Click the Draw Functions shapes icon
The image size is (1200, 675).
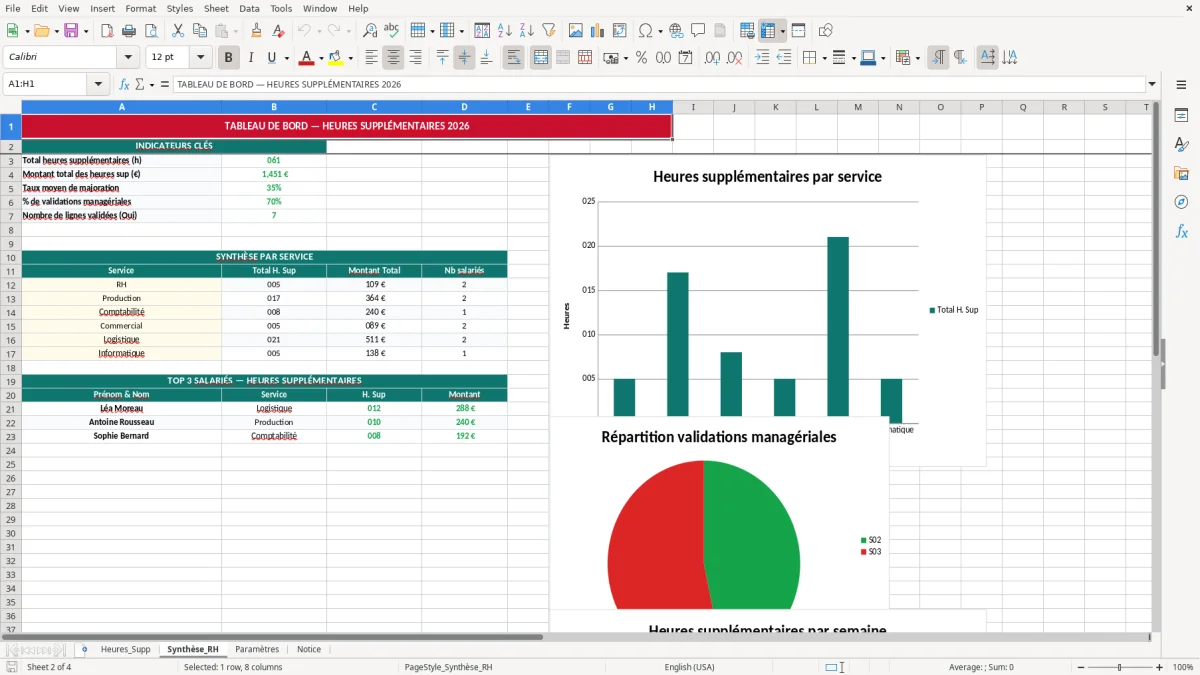[x=825, y=31]
